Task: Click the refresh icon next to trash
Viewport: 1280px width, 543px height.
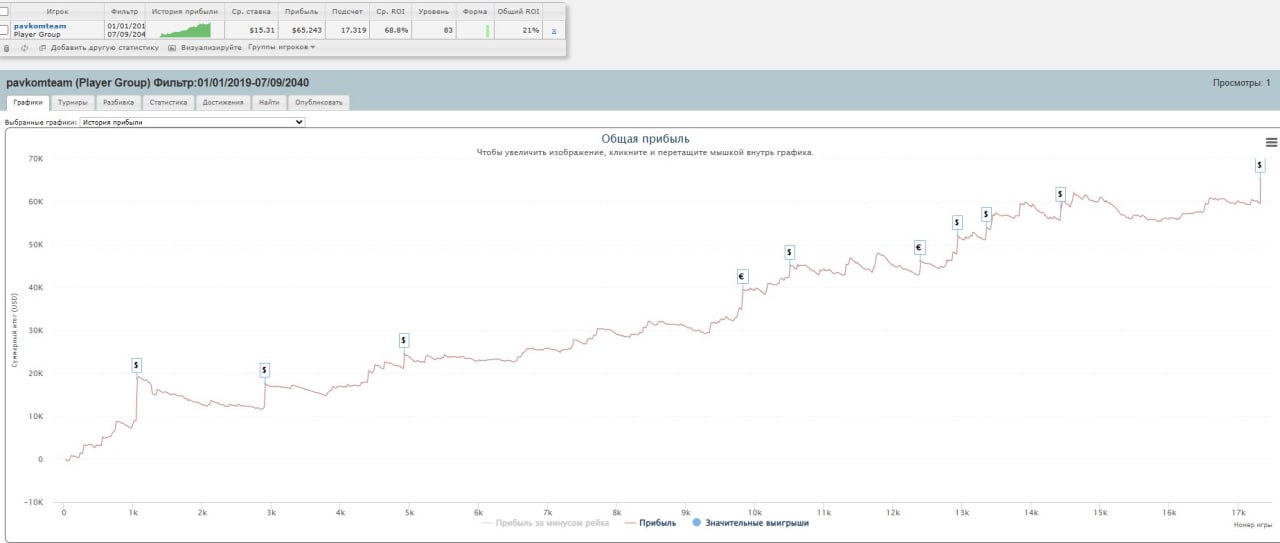Action: [25, 47]
